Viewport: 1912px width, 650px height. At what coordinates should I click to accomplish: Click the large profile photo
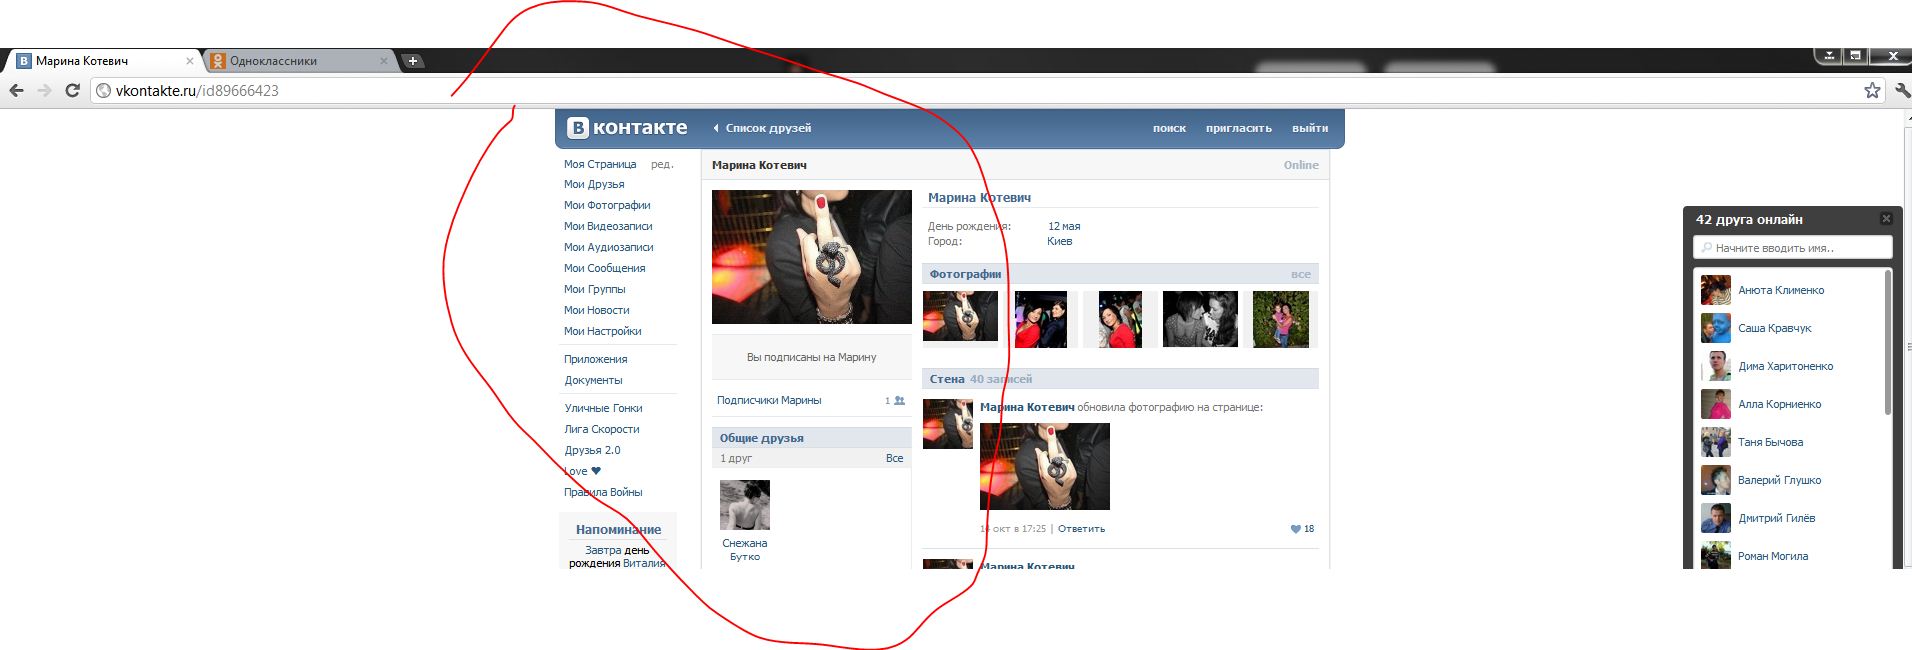tap(811, 257)
